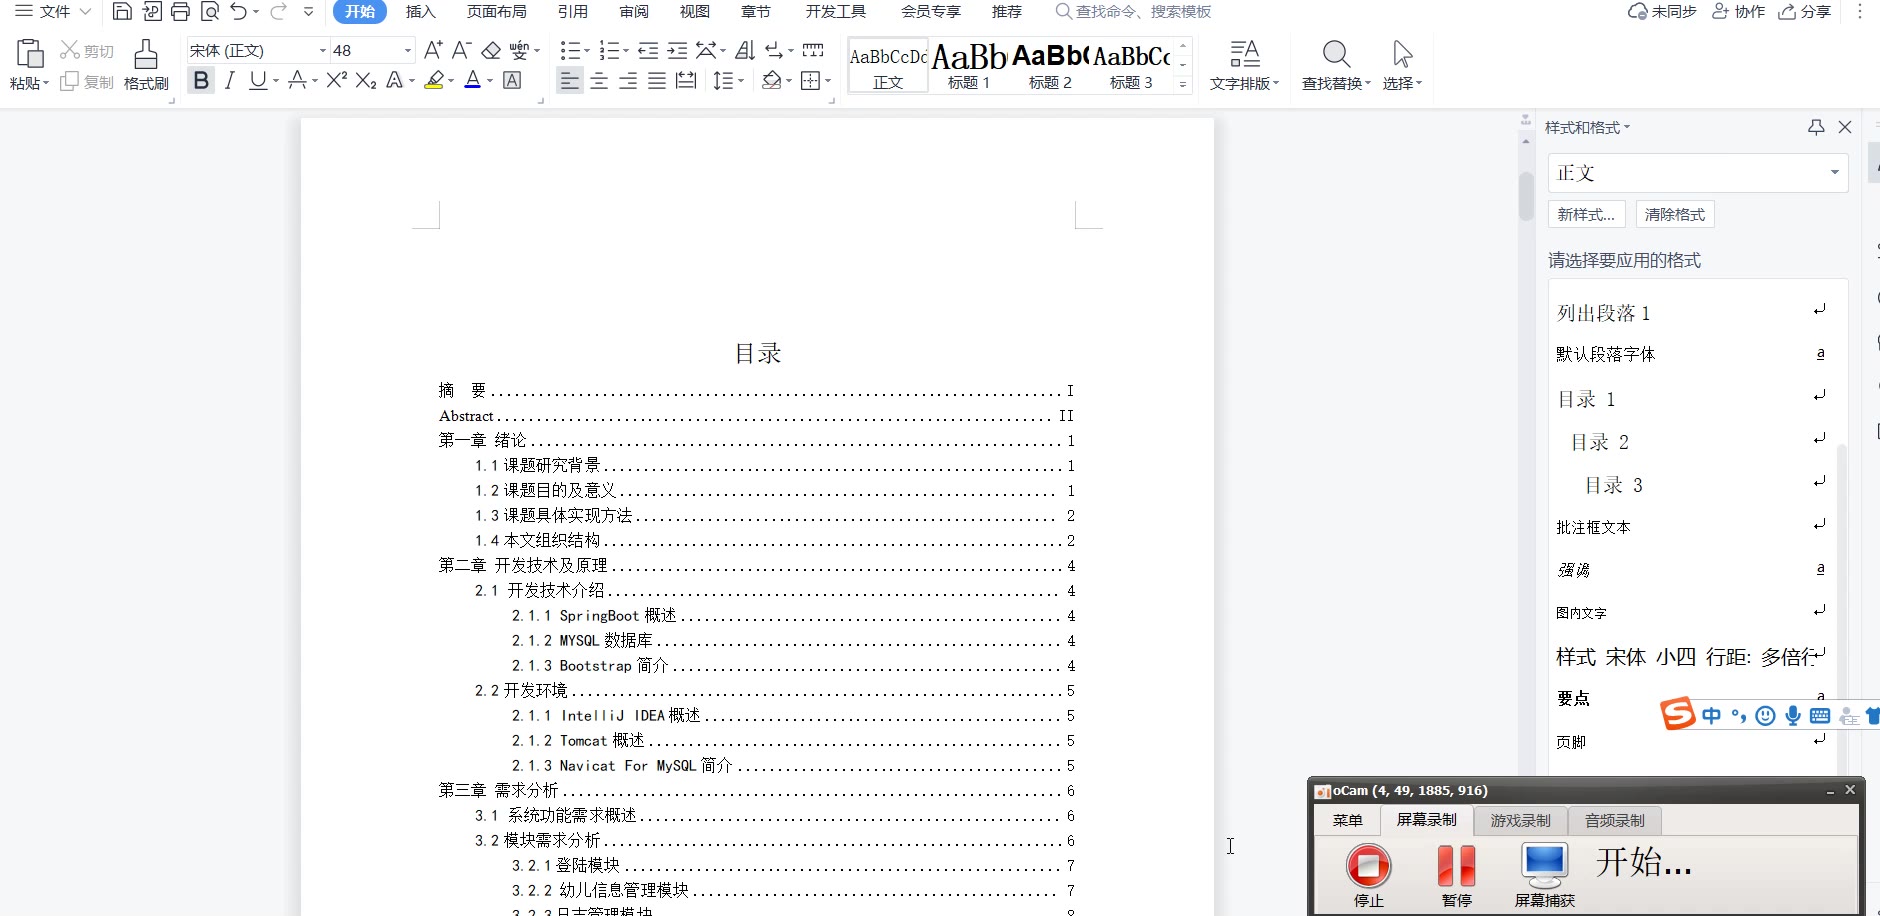The height and width of the screenshot is (916, 1880).
Task: Decrease font size with the A- icon
Action: click(461, 50)
